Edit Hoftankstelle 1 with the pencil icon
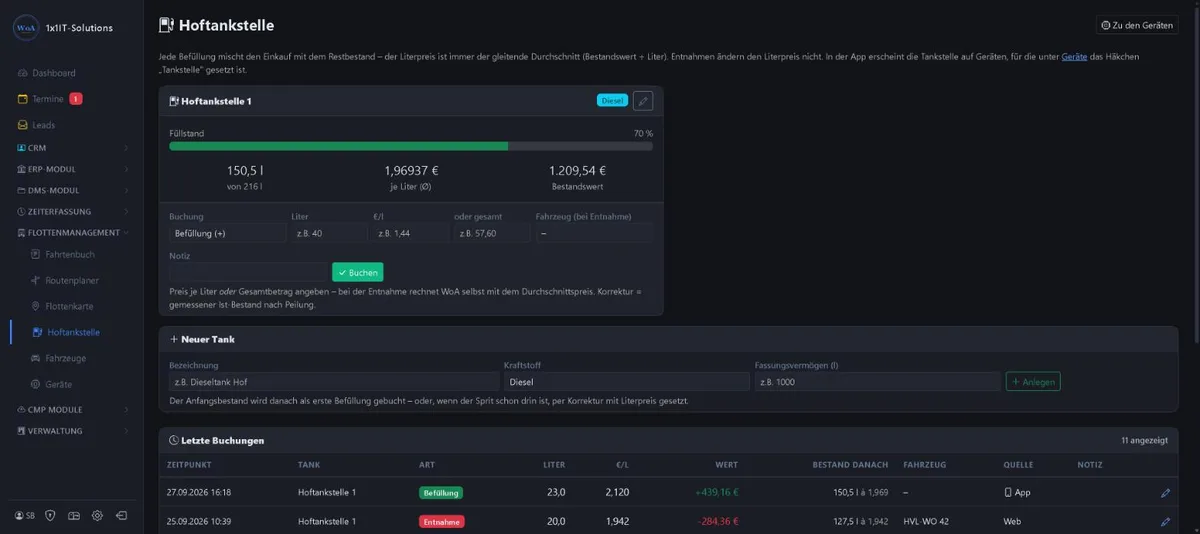The width and height of the screenshot is (1200, 534). coord(643,101)
